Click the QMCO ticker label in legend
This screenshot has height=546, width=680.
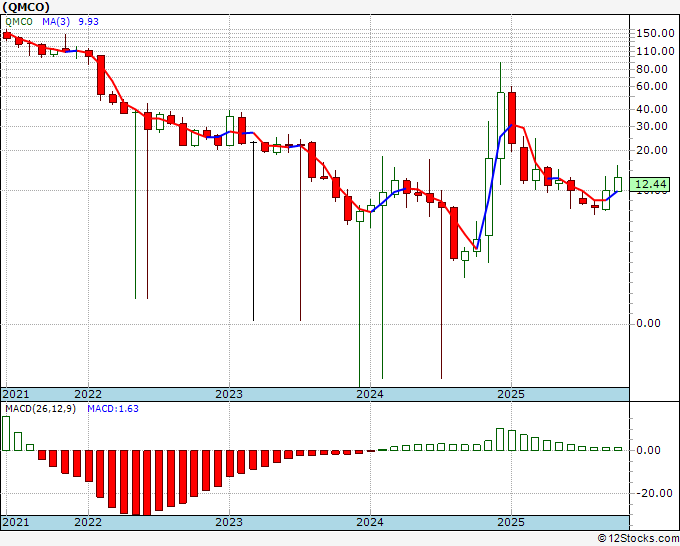(19, 22)
